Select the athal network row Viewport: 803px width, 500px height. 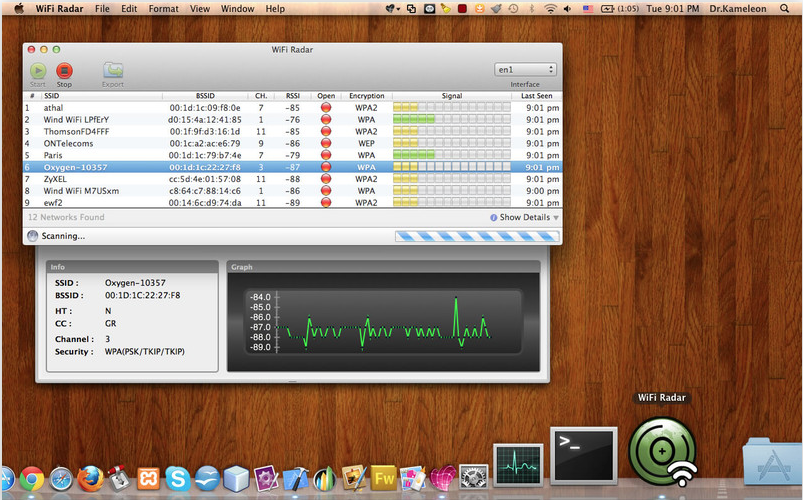click(x=292, y=108)
